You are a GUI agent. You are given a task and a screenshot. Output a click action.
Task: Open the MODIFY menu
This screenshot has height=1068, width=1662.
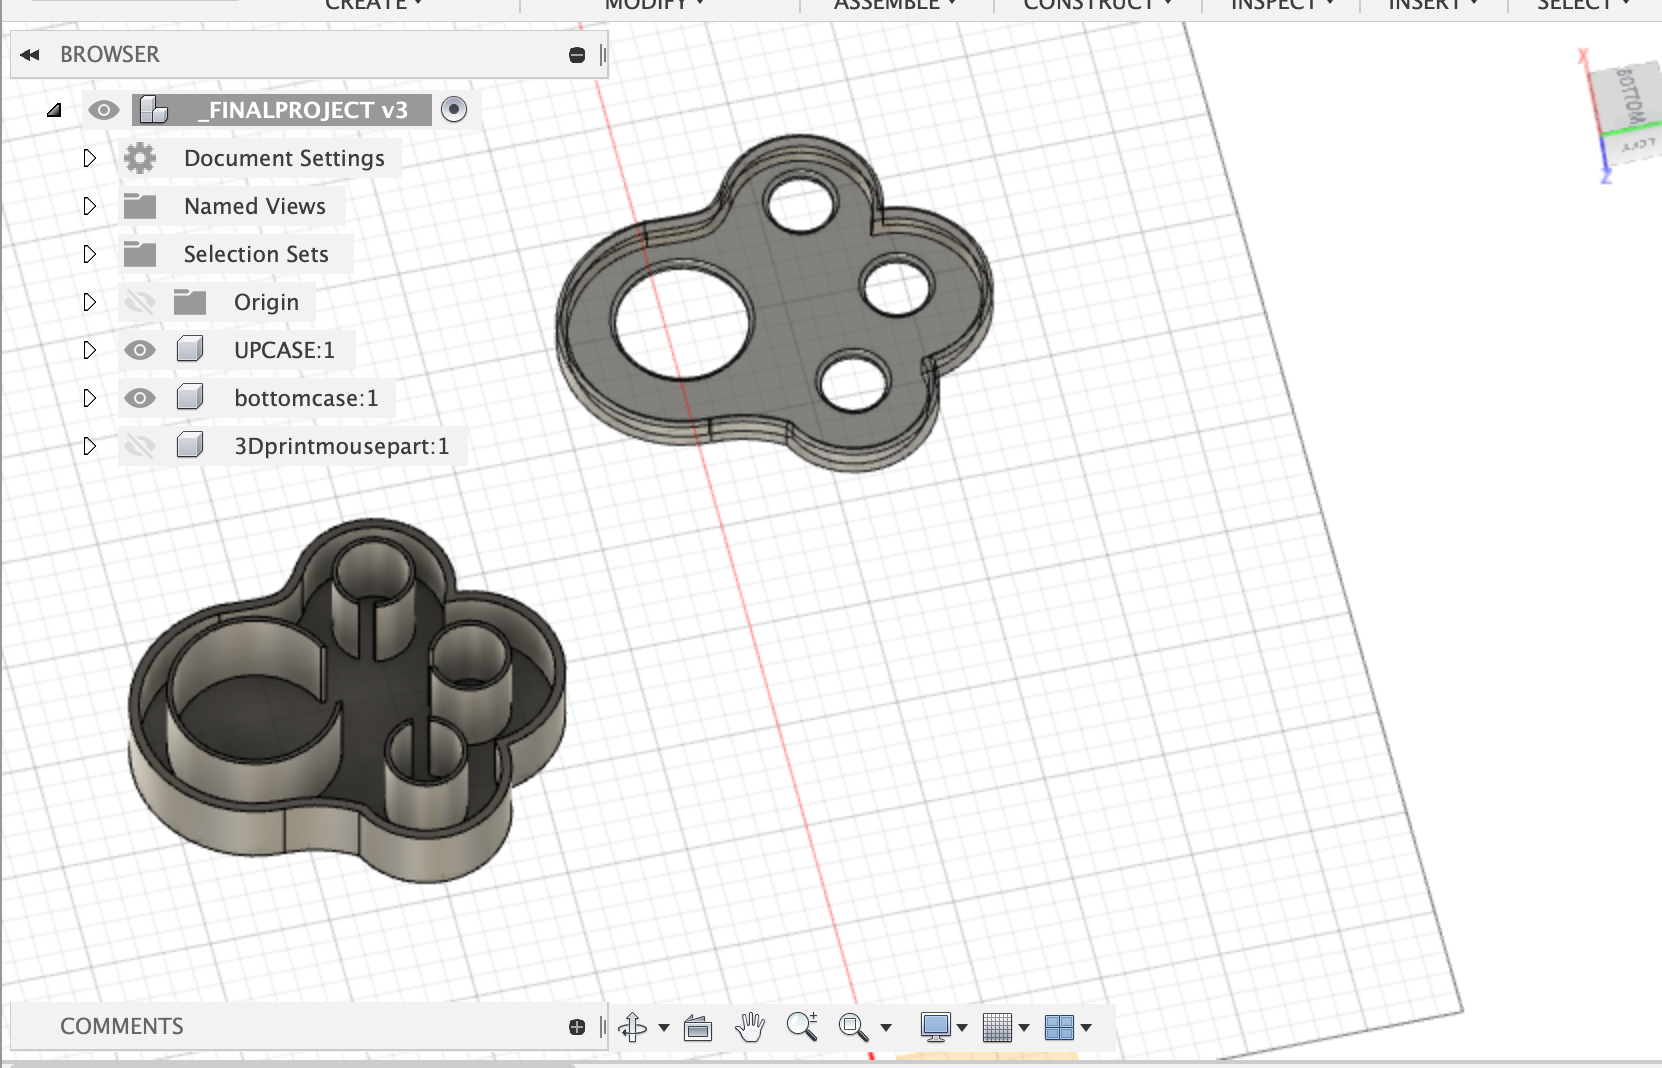[655, 5]
